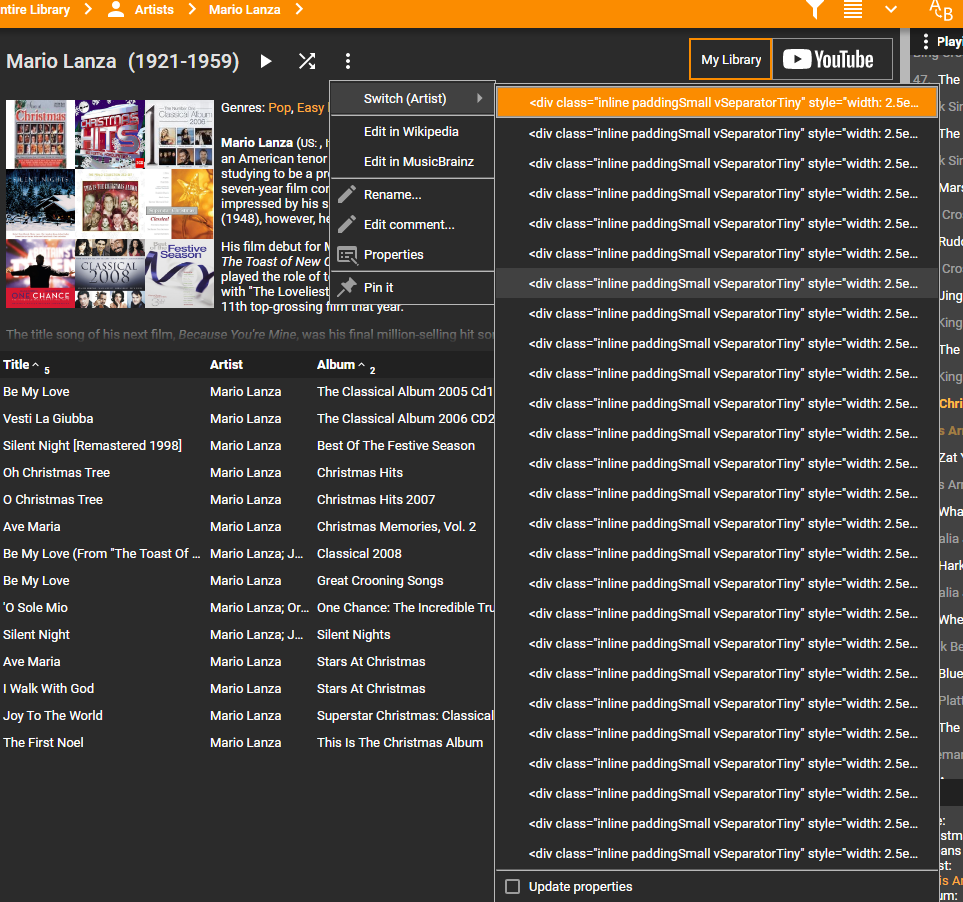Sort tracks by the Title column

pos(16,365)
